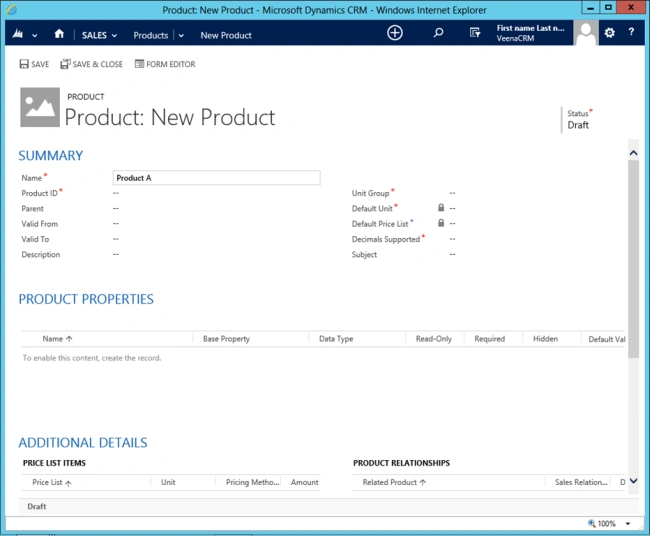
Task: Sort by Related Product column
Action: pos(394,482)
